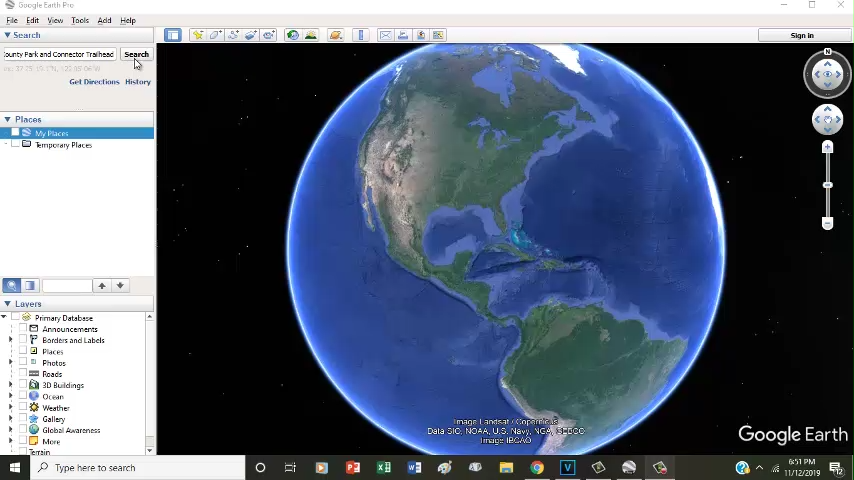The height and width of the screenshot is (480, 854).
Task: Expand the Global Awareness layer node
Action: pyautogui.click(x=10, y=430)
